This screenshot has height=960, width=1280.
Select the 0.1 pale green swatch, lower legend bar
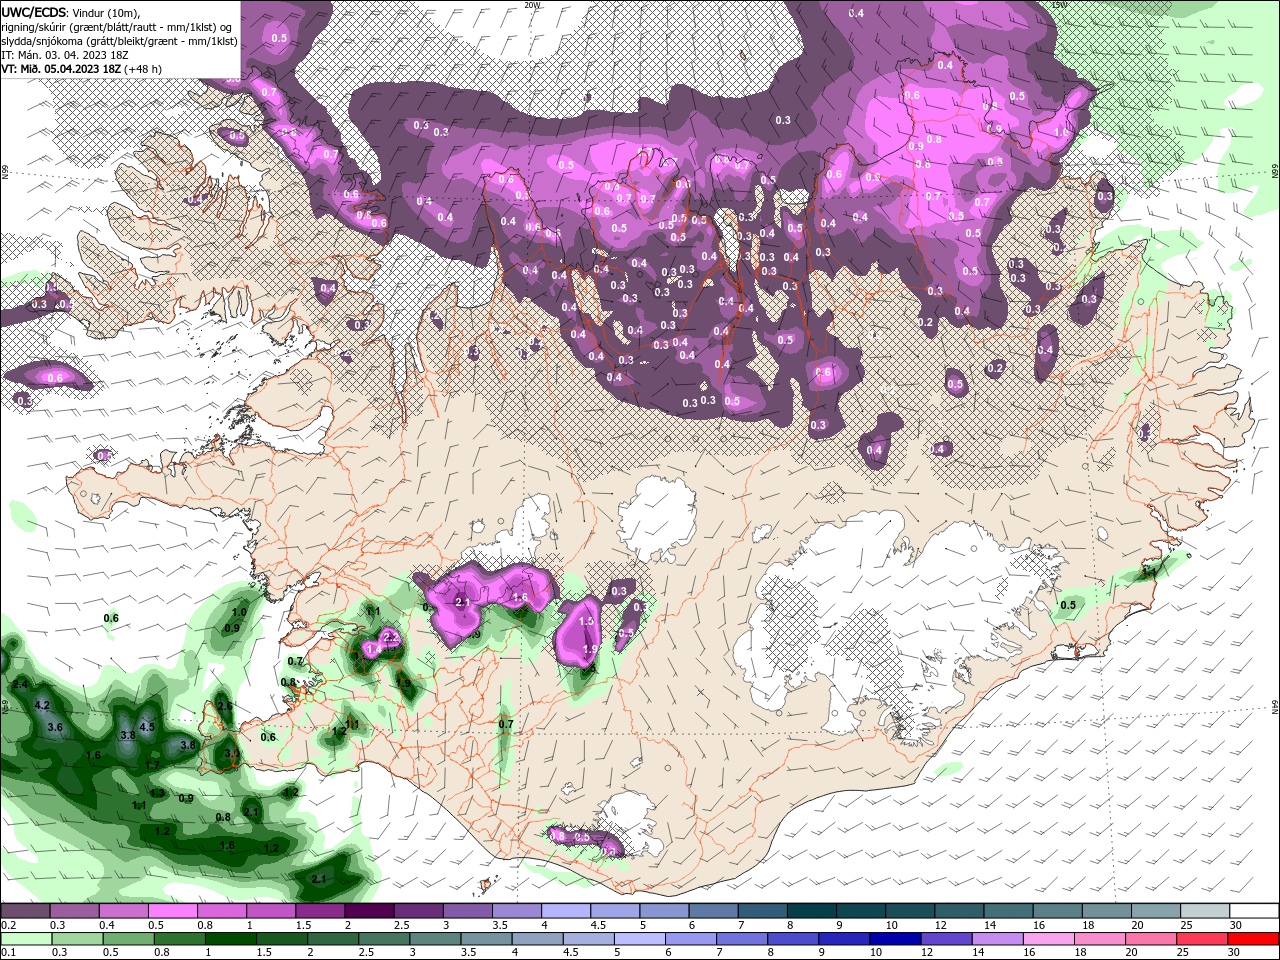coord(25,939)
